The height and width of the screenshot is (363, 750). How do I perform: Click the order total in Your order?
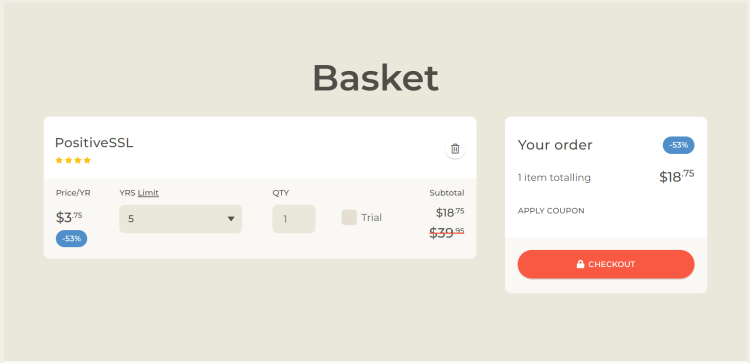coord(676,176)
